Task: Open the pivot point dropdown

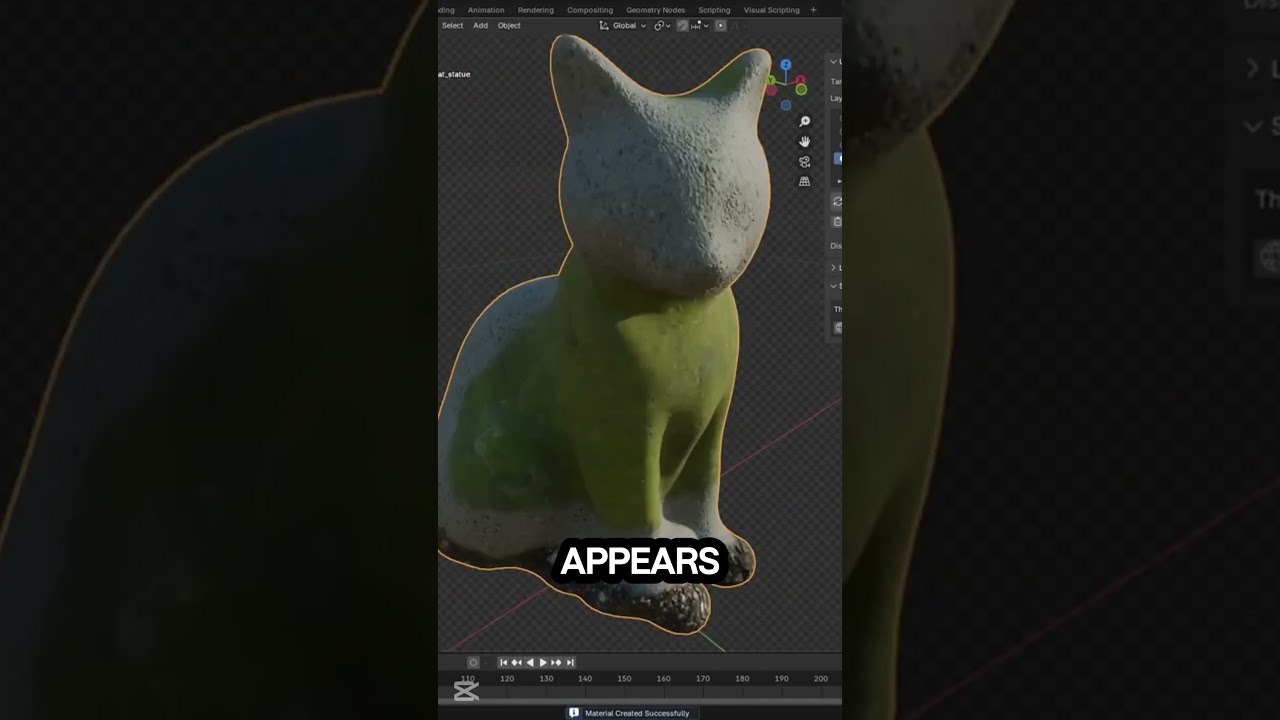Action: 662,26
